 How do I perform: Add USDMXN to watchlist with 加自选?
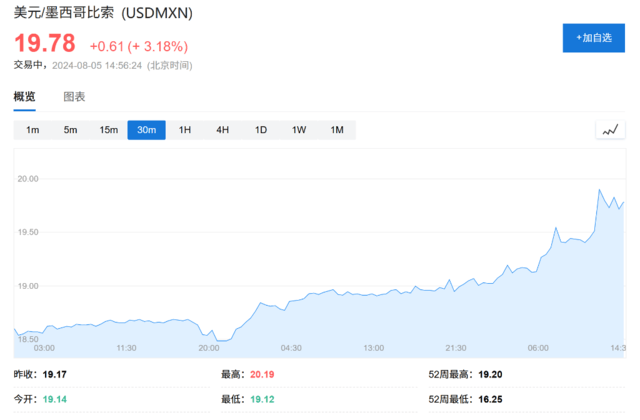[593, 37]
